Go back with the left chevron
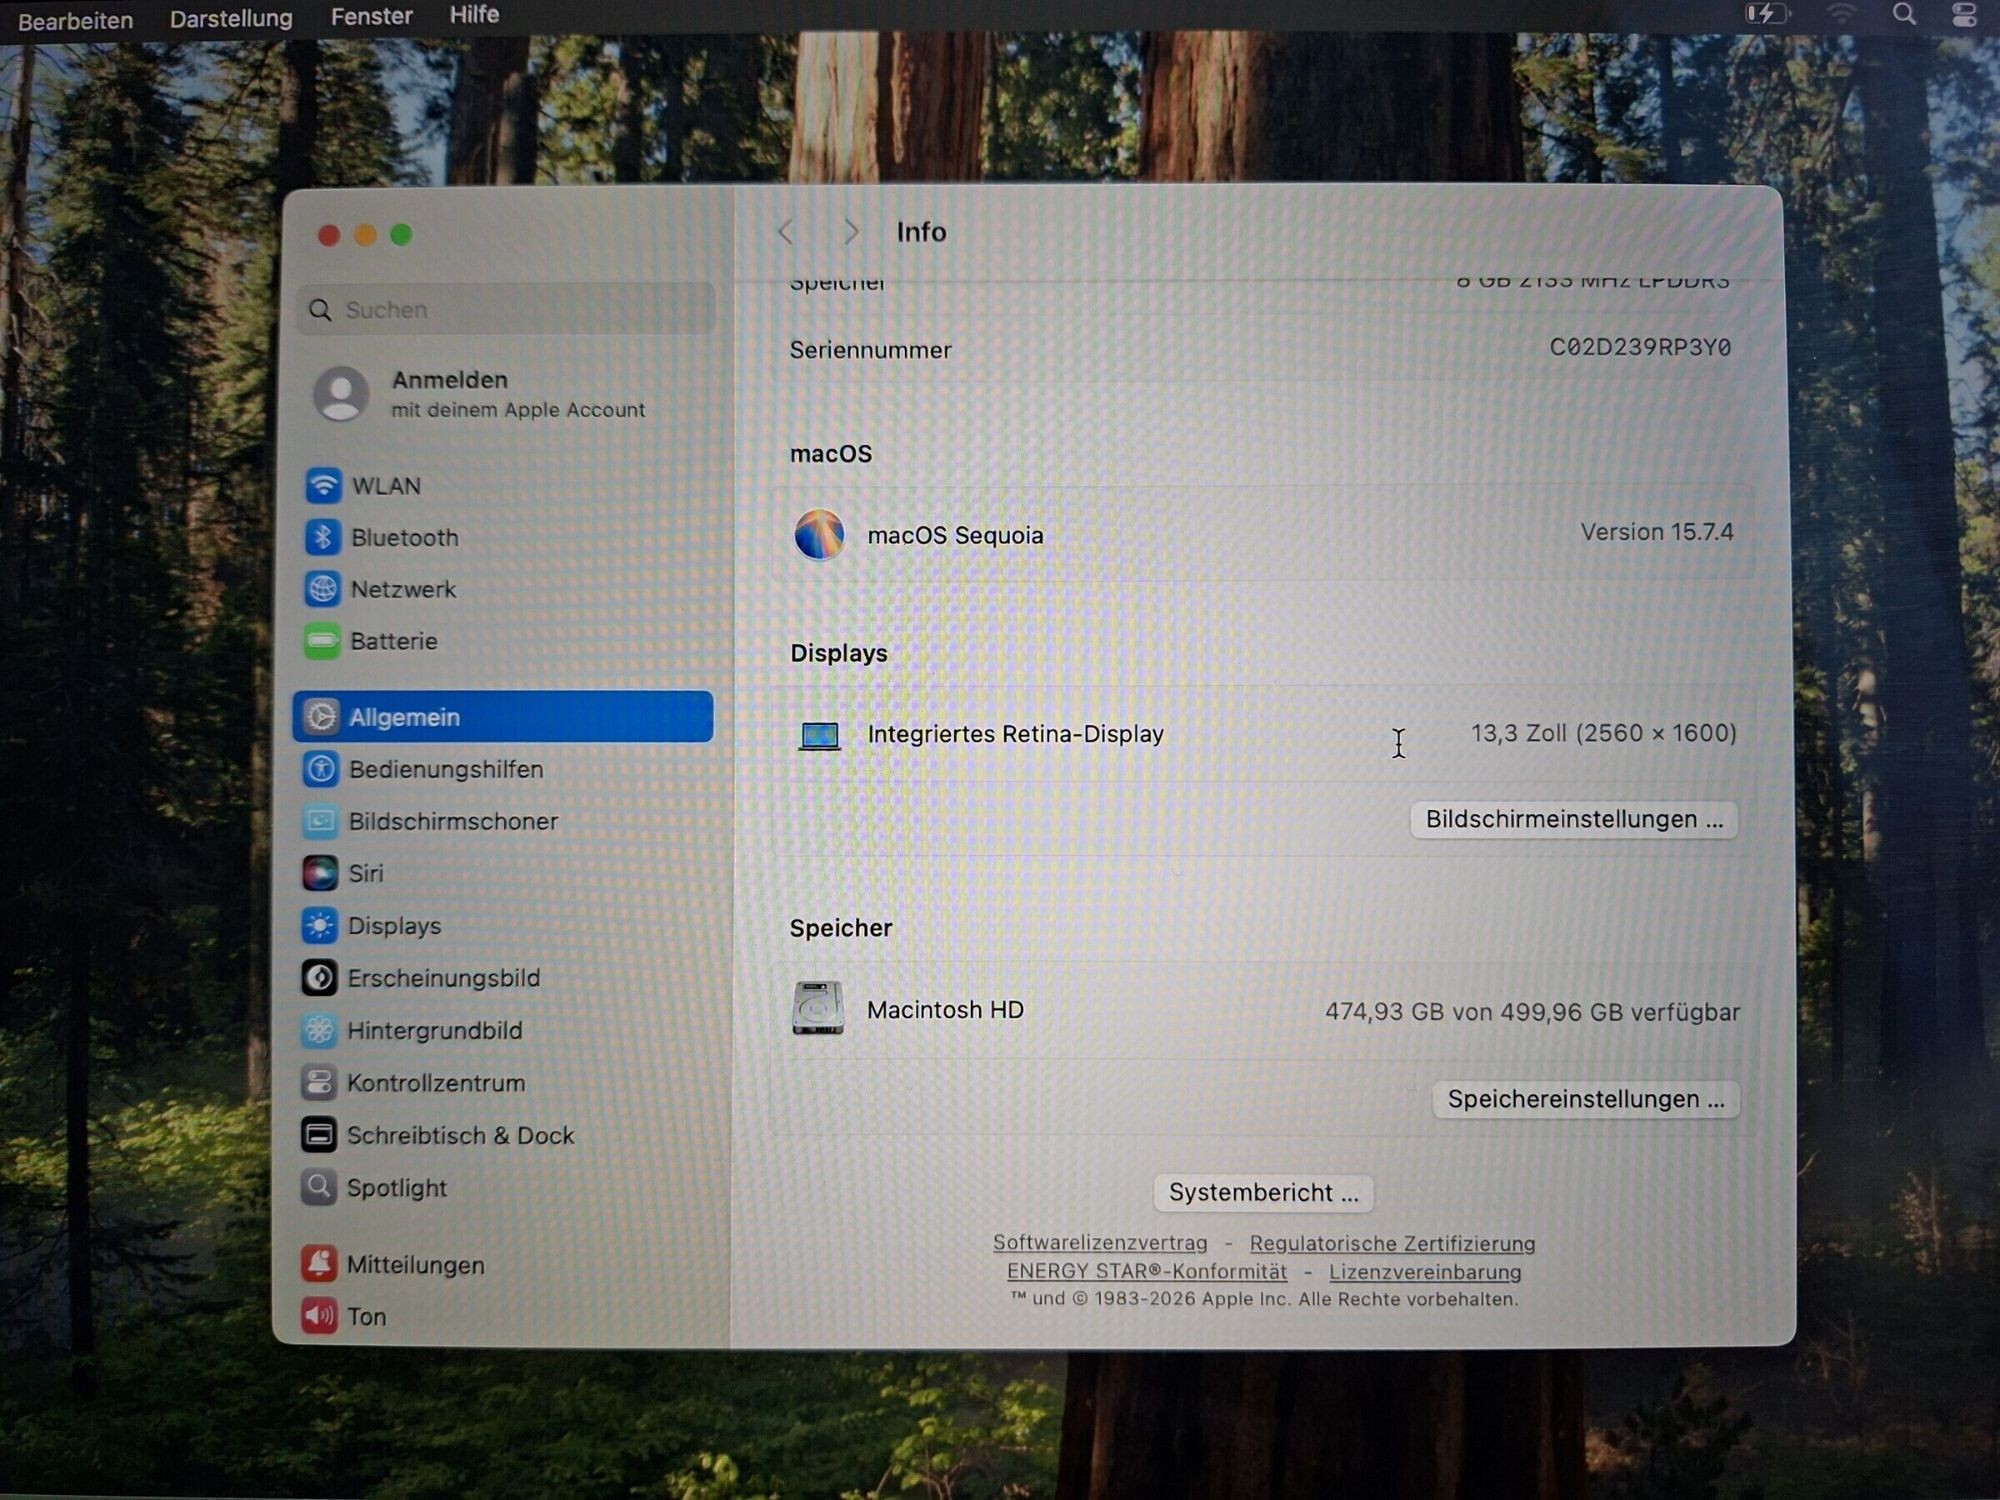 tap(786, 232)
